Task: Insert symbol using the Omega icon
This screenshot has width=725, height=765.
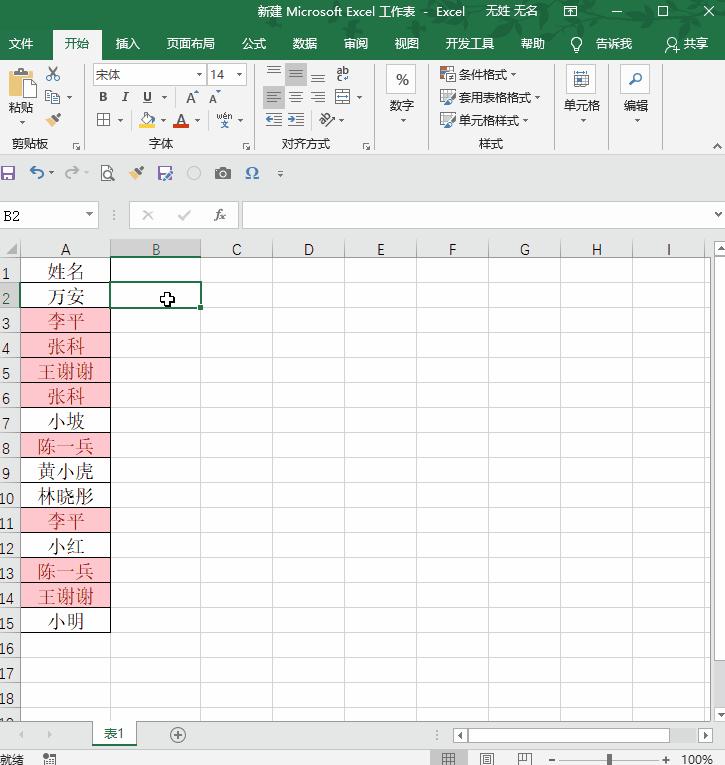Action: click(x=252, y=173)
